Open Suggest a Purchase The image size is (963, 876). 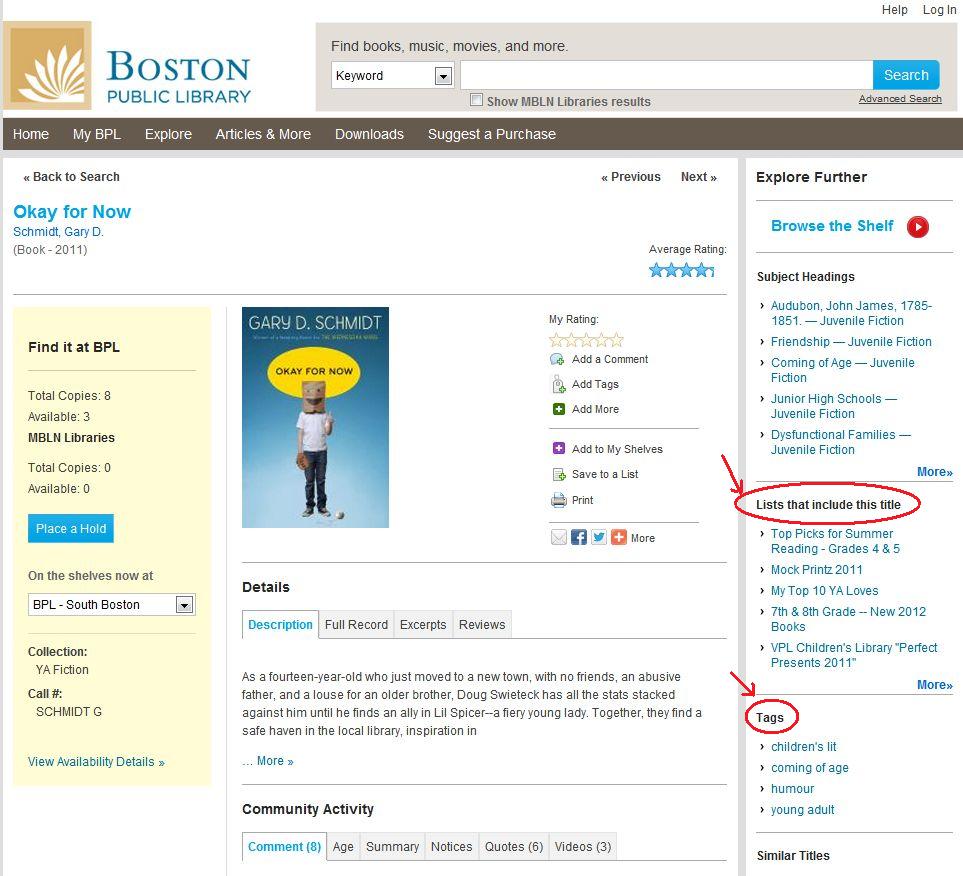491,134
